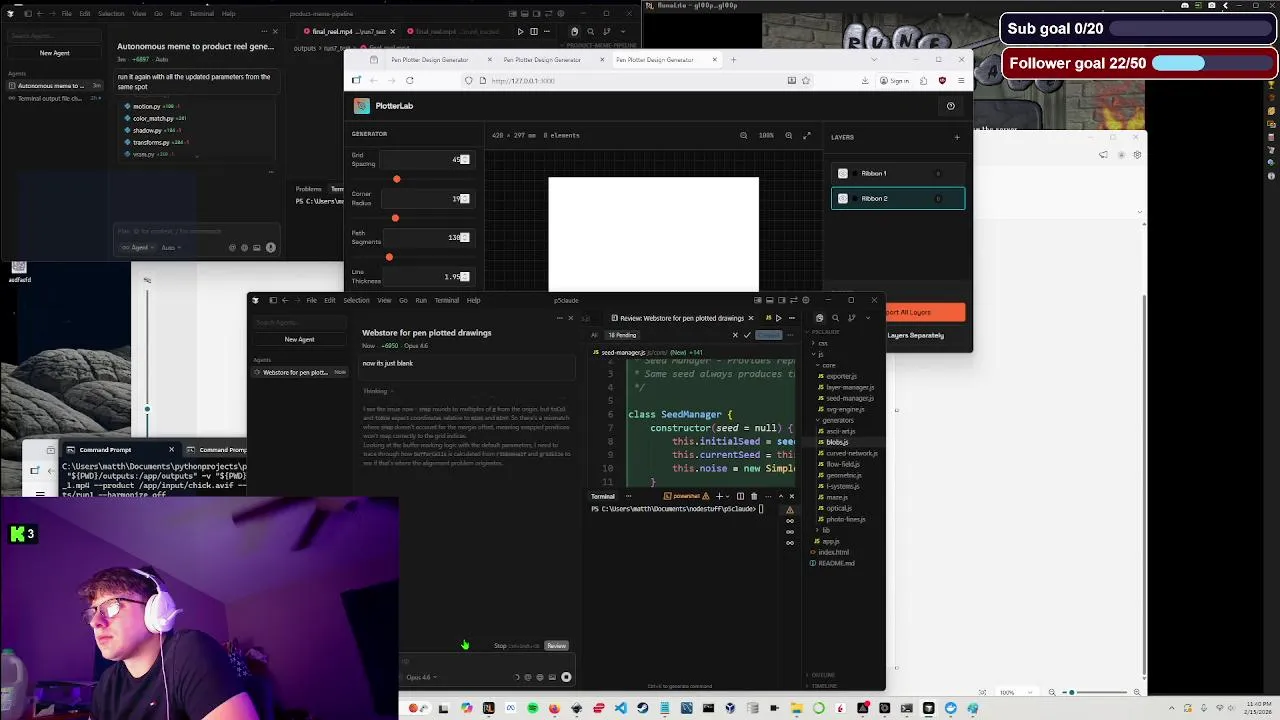Adjust the Path Segments slider handle
1280x720 pixels.
click(x=389, y=257)
